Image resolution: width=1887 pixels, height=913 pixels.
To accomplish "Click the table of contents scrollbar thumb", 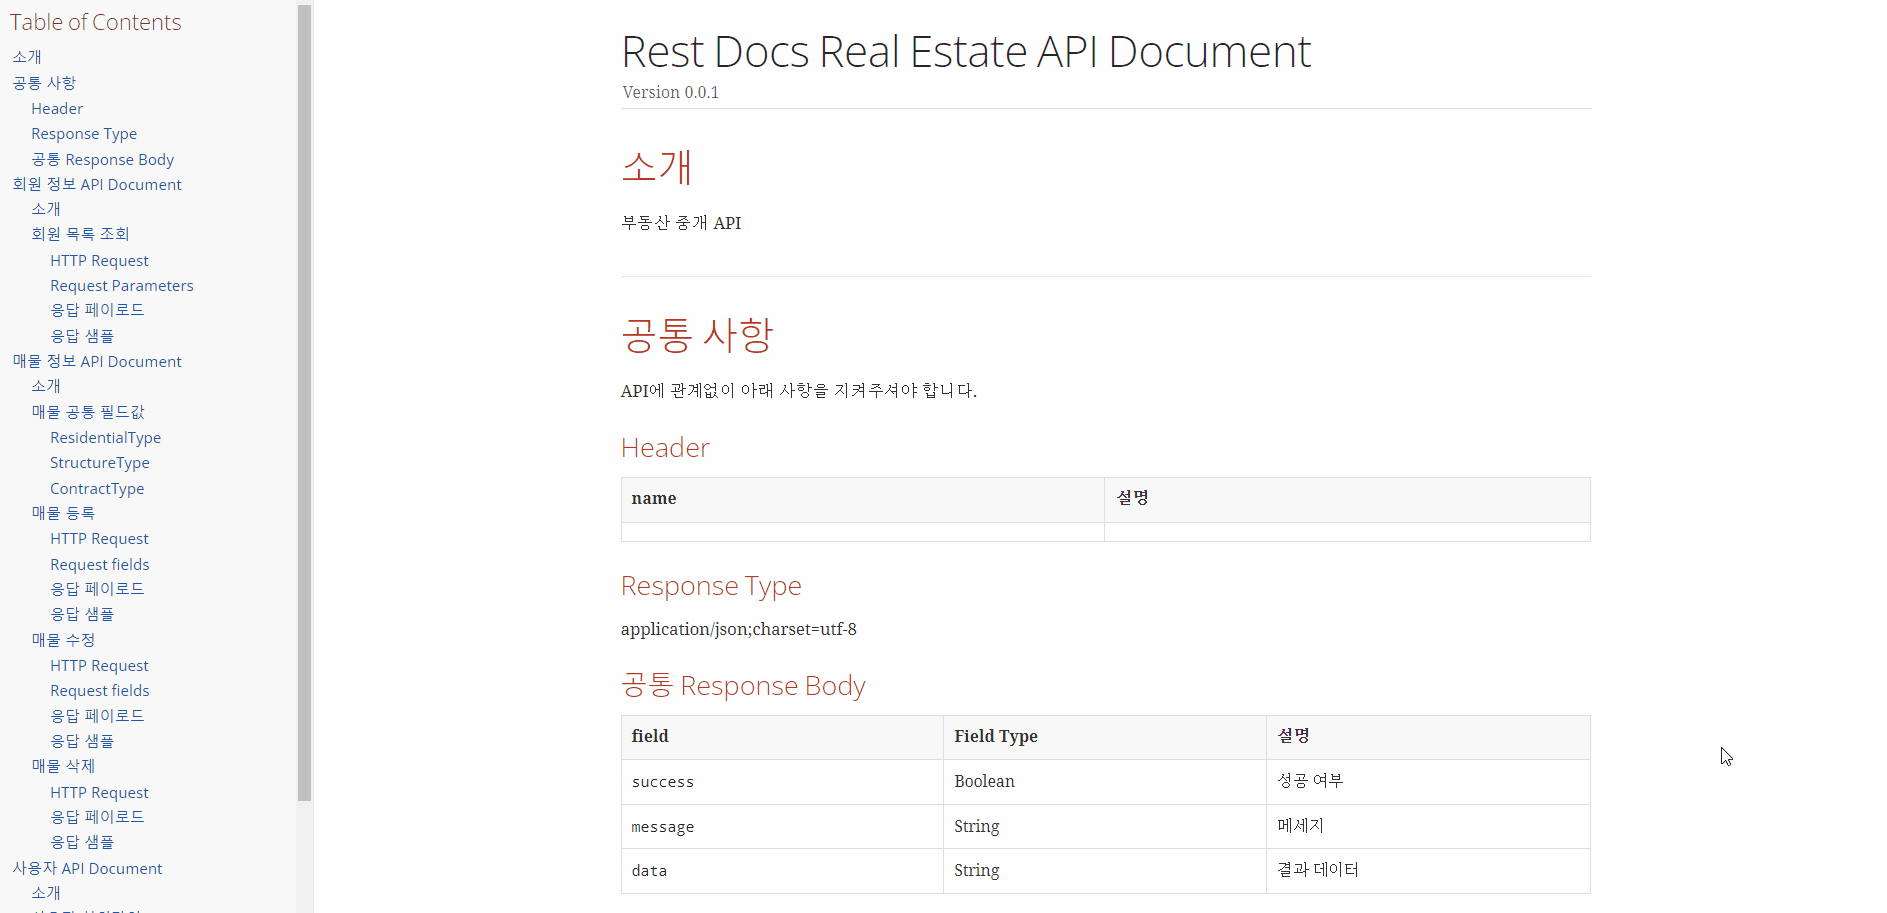I will pyautogui.click(x=304, y=402).
